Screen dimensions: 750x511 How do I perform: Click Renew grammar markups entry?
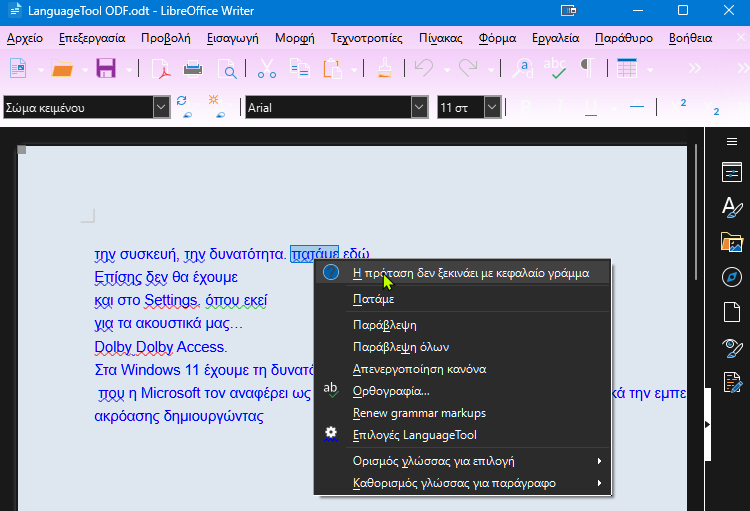click(463, 413)
